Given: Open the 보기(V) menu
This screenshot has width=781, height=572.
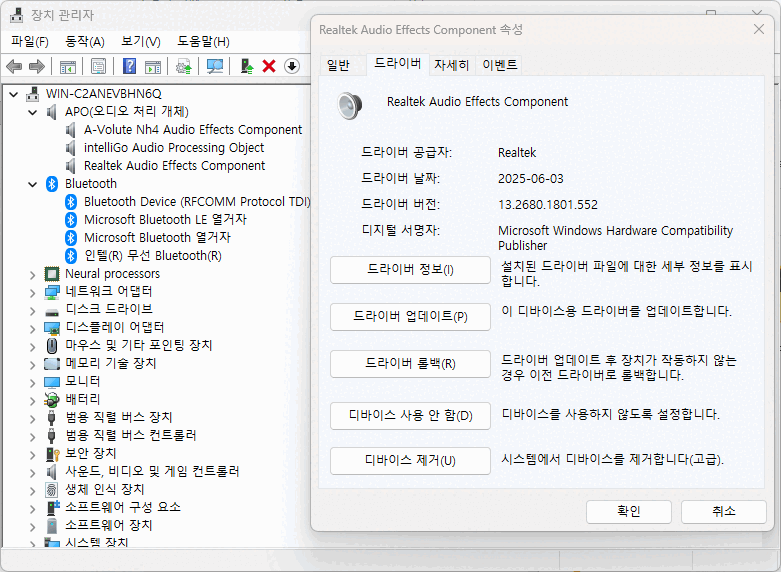Looking at the screenshot, I should (141, 41).
